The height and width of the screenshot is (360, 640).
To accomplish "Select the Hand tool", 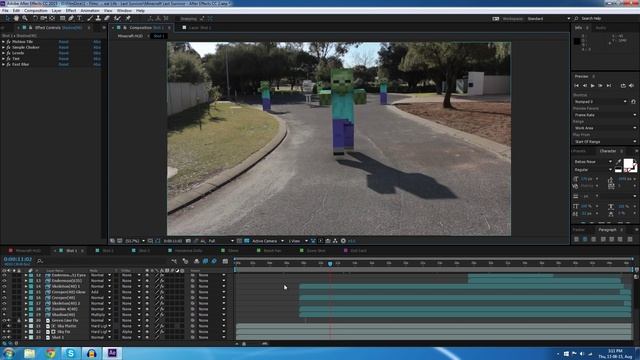I will (16, 18).
